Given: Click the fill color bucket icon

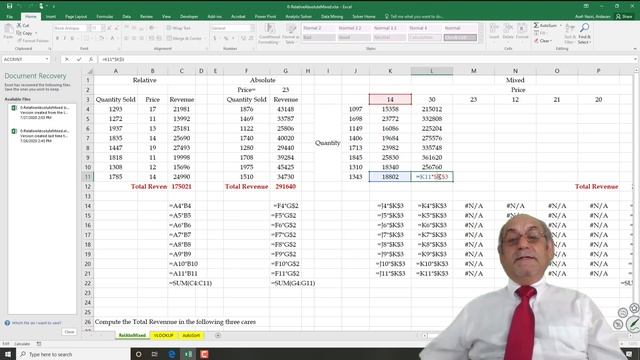Looking at the screenshot, I should [101, 38].
